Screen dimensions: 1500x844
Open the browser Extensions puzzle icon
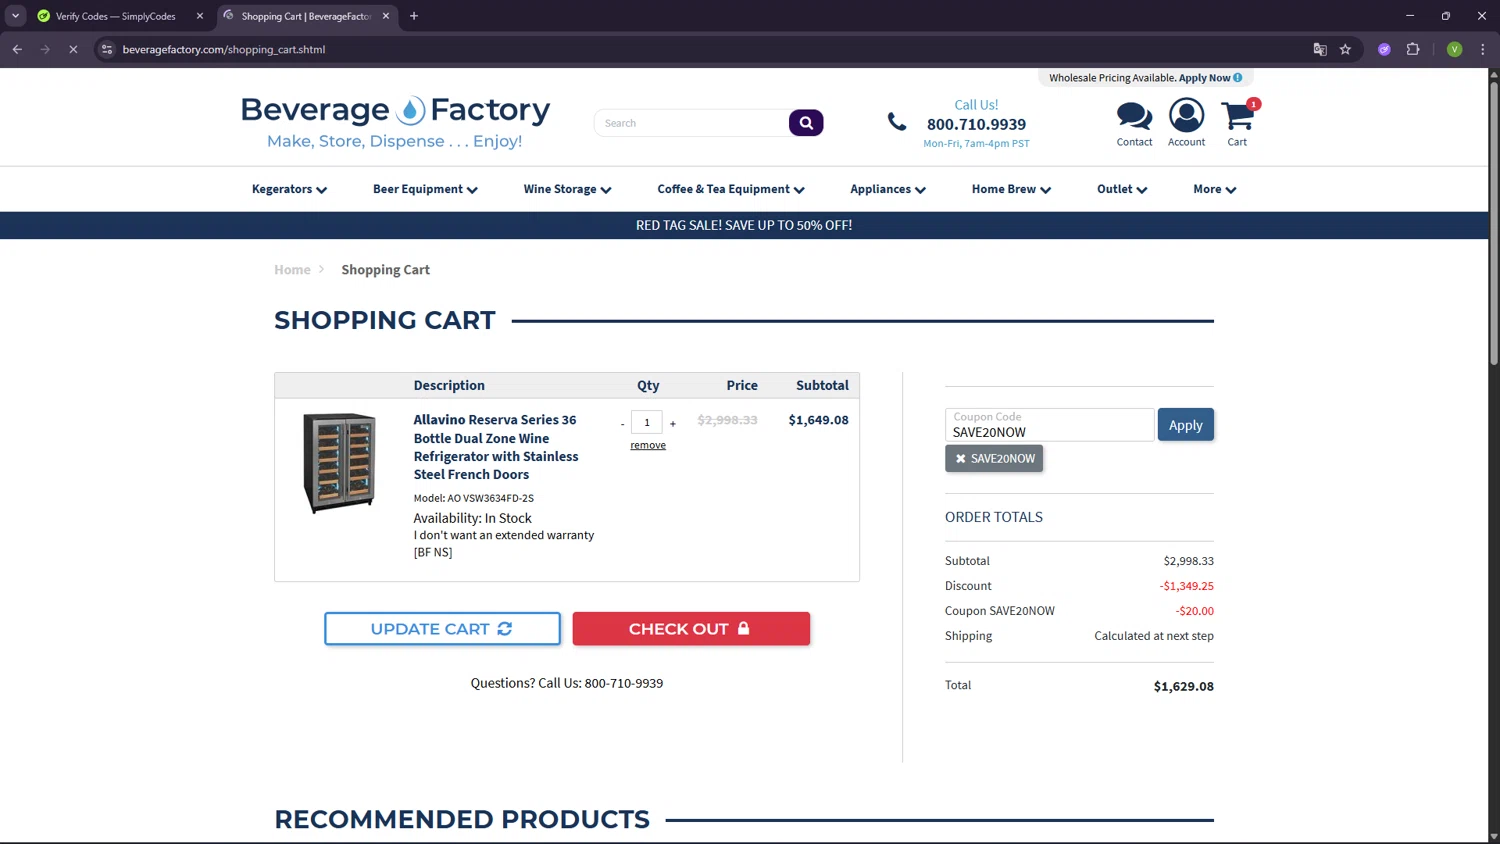[x=1413, y=49]
